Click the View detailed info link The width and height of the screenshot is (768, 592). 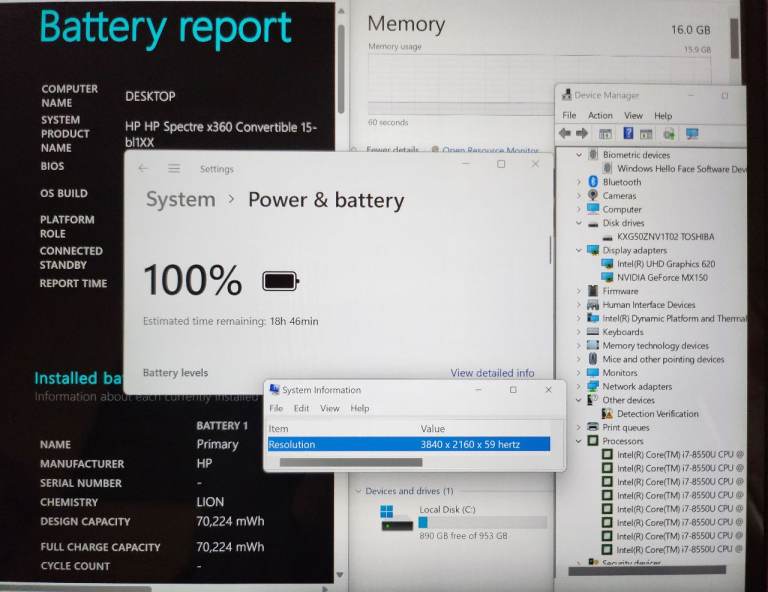click(x=492, y=373)
